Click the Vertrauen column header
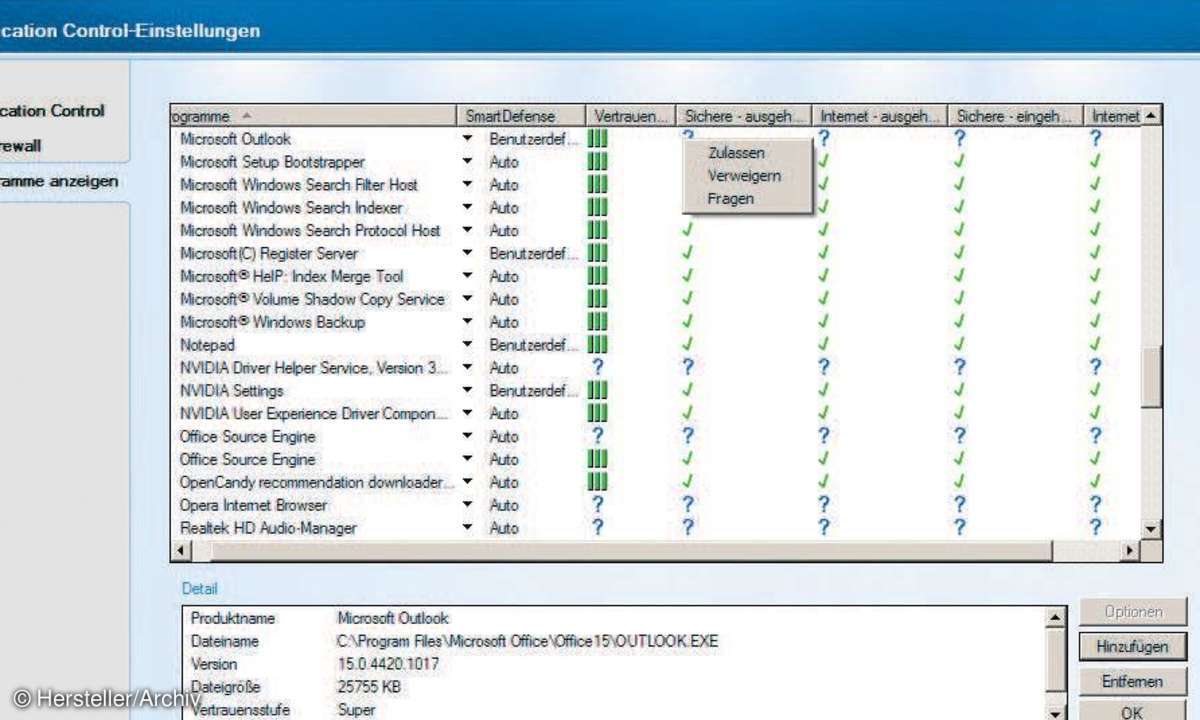 (x=630, y=116)
